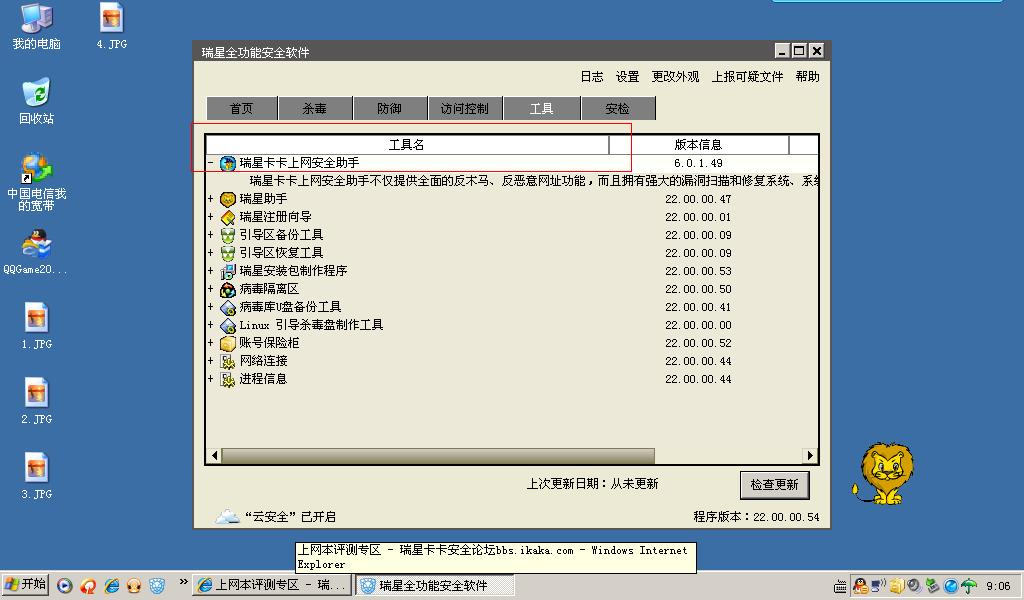Click the 瑞星安装包制作程序 icon
Viewport: 1024px width, 600px height.
coord(227,271)
